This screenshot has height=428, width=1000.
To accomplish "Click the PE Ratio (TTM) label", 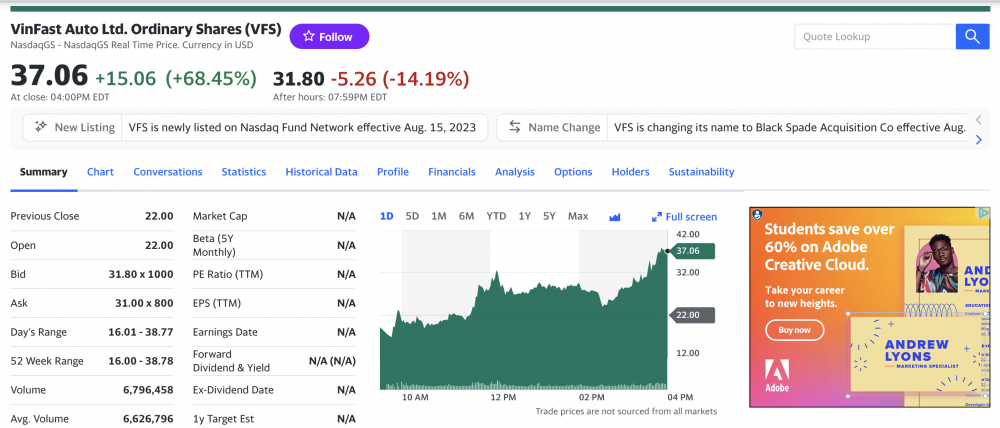I will (228, 274).
